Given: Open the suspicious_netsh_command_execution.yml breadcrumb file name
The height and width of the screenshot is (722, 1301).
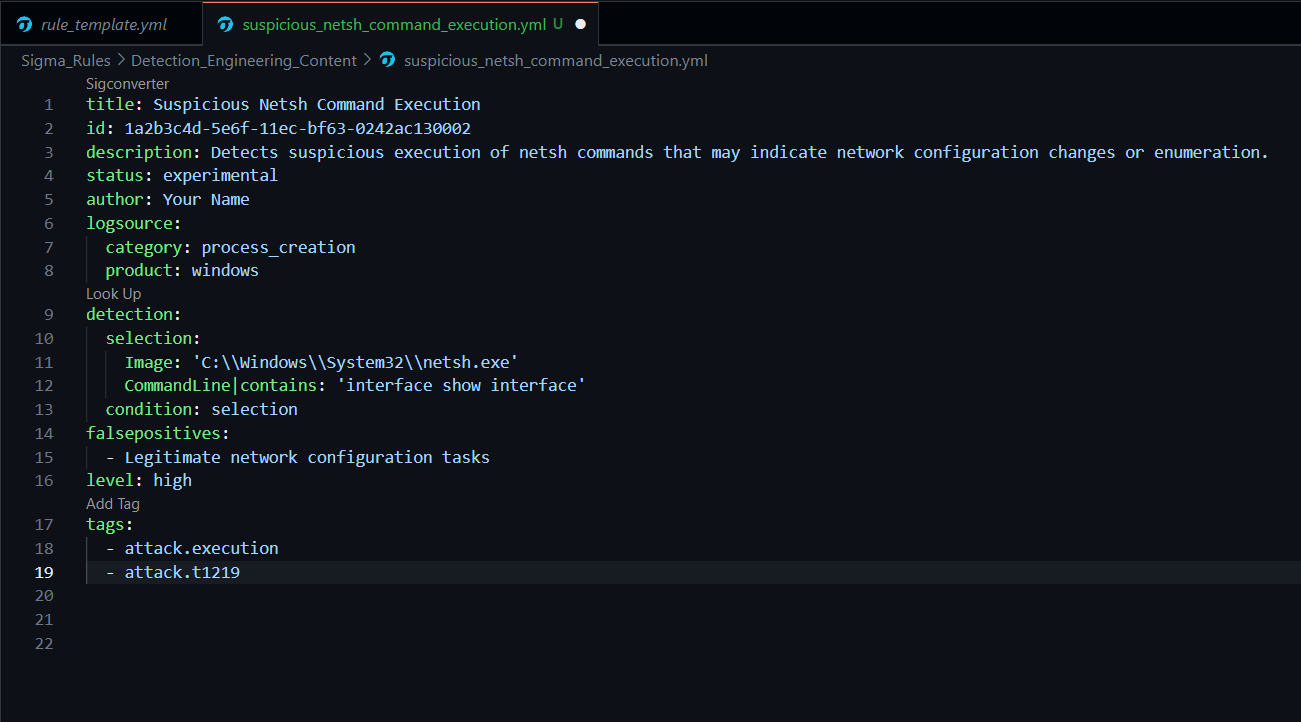Looking at the screenshot, I should pyautogui.click(x=555, y=61).
